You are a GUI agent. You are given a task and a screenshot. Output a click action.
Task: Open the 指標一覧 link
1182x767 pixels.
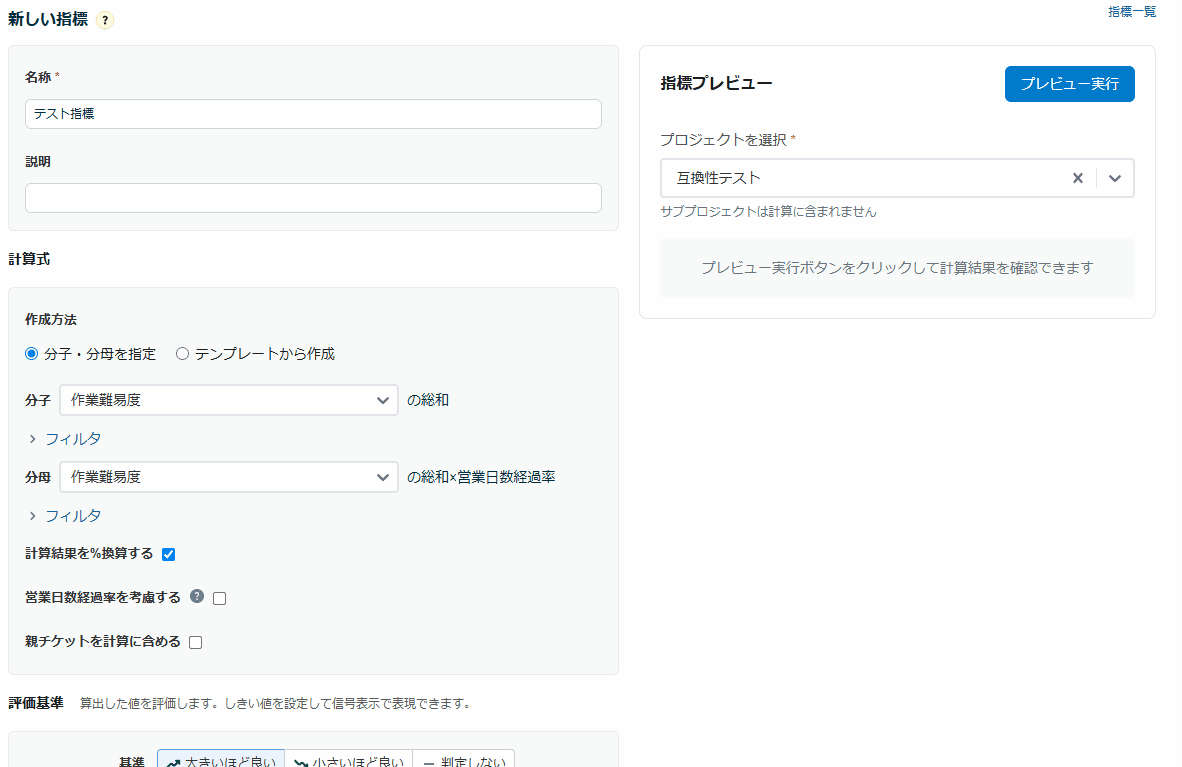pos(1131,12)
